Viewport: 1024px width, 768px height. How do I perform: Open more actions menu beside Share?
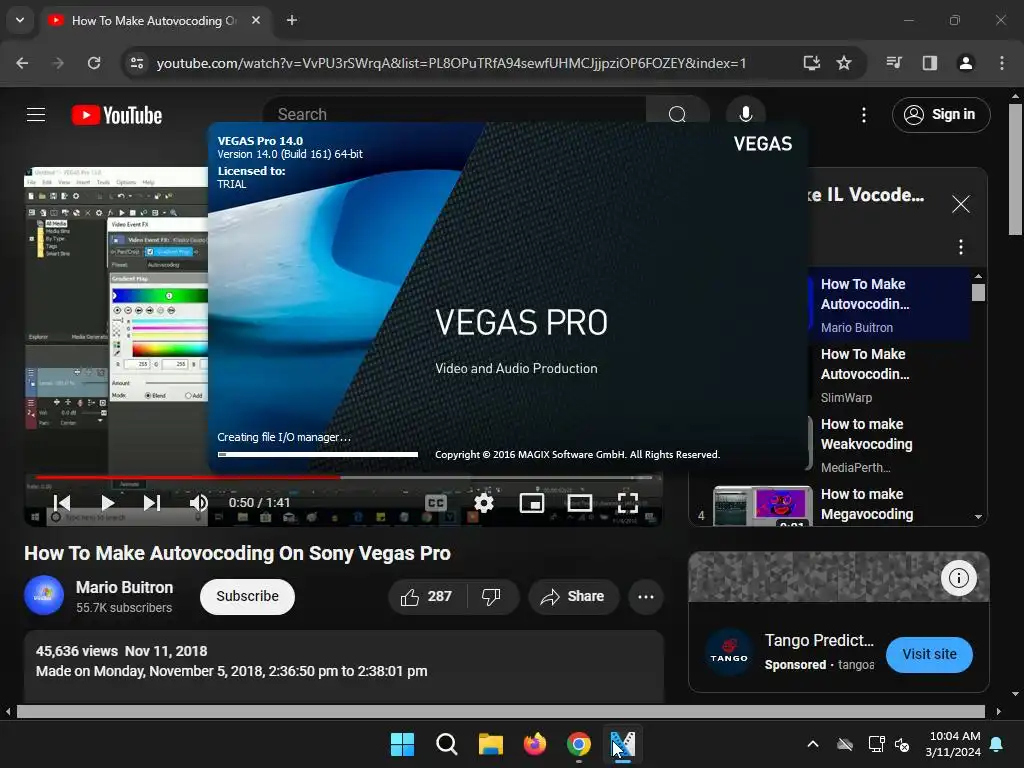pos(646,596)
